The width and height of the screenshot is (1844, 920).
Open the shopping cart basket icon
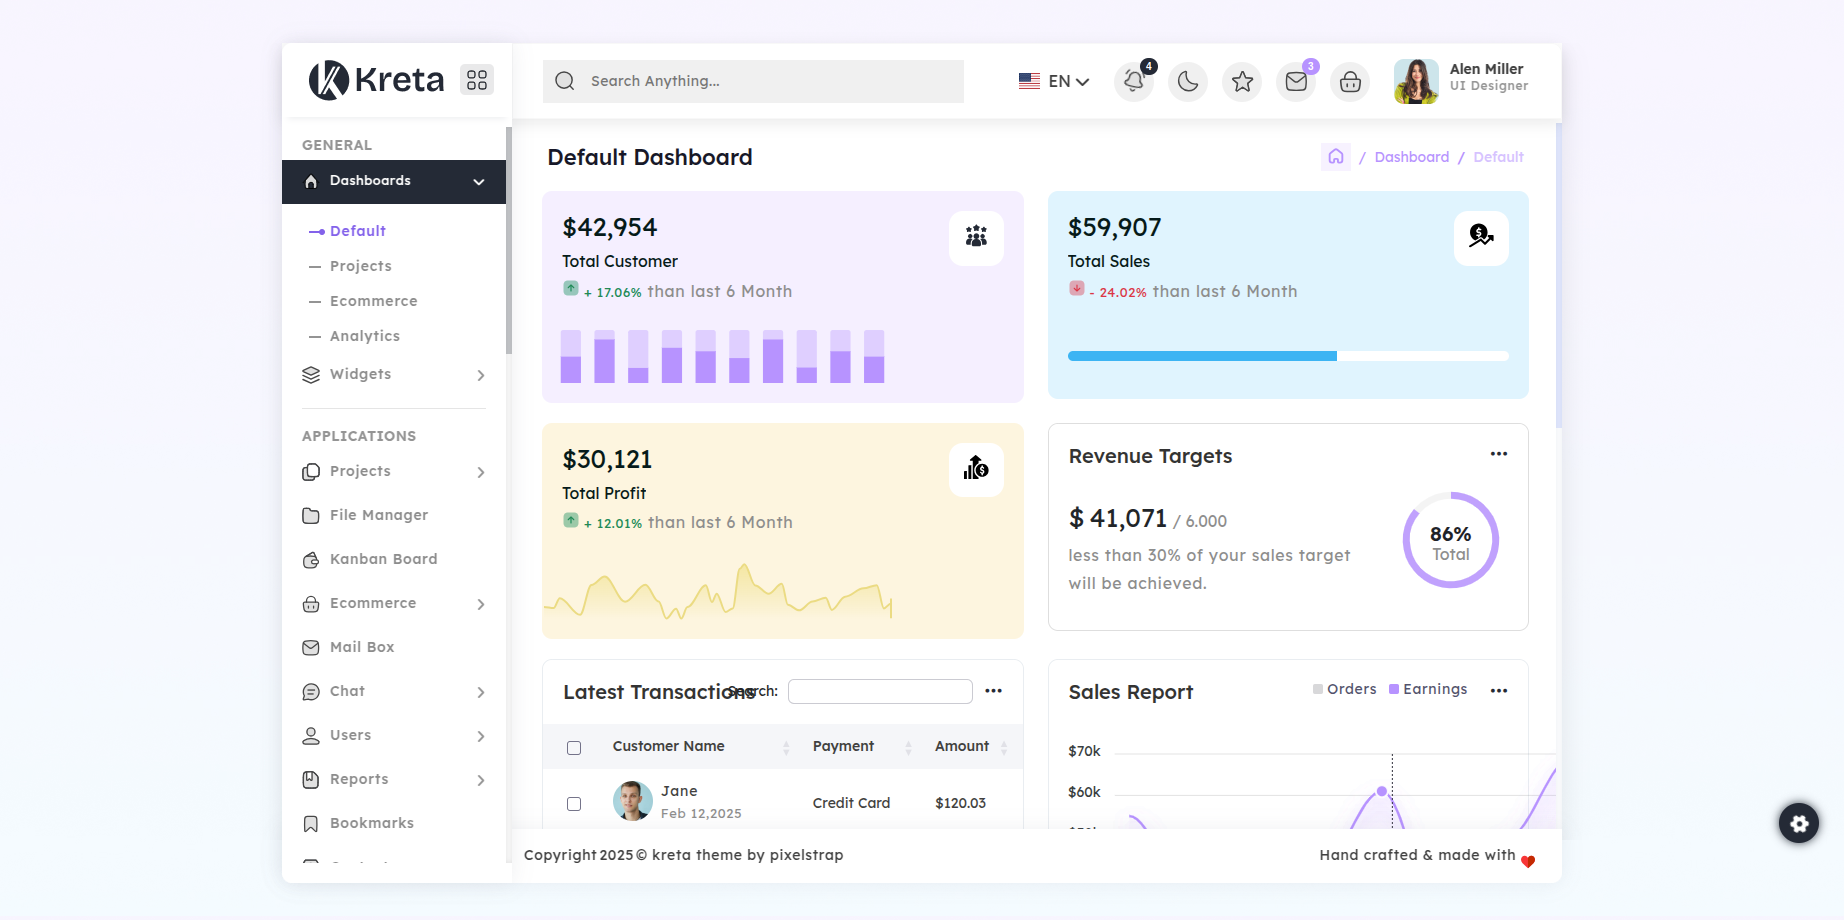point(1350,82)
